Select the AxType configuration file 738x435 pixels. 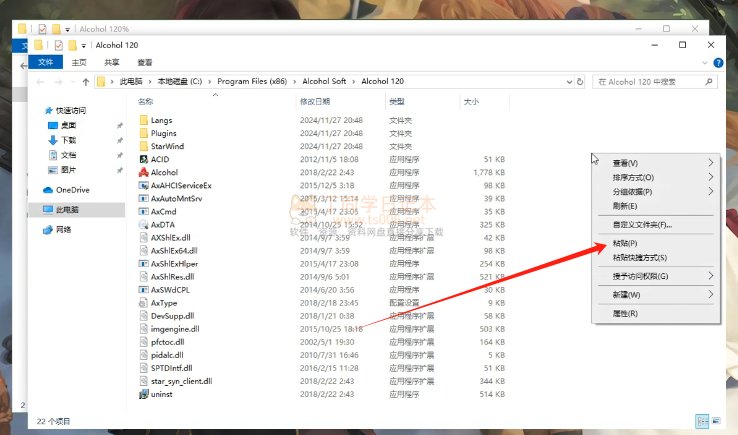coord(163,302)
